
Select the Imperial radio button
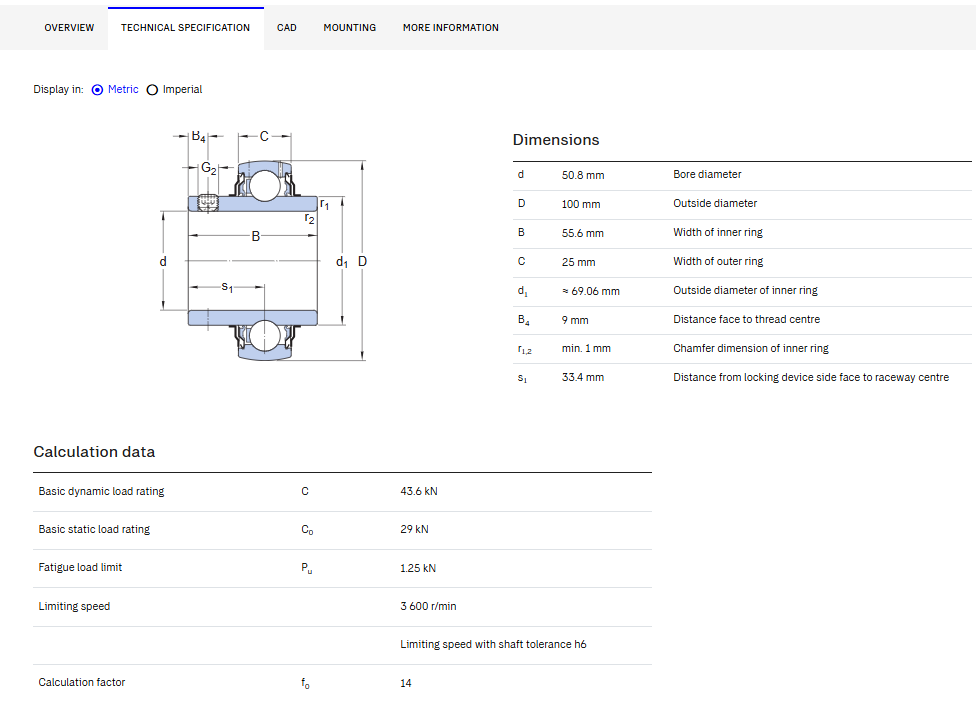pyautogui.click(x=152, y=90)
